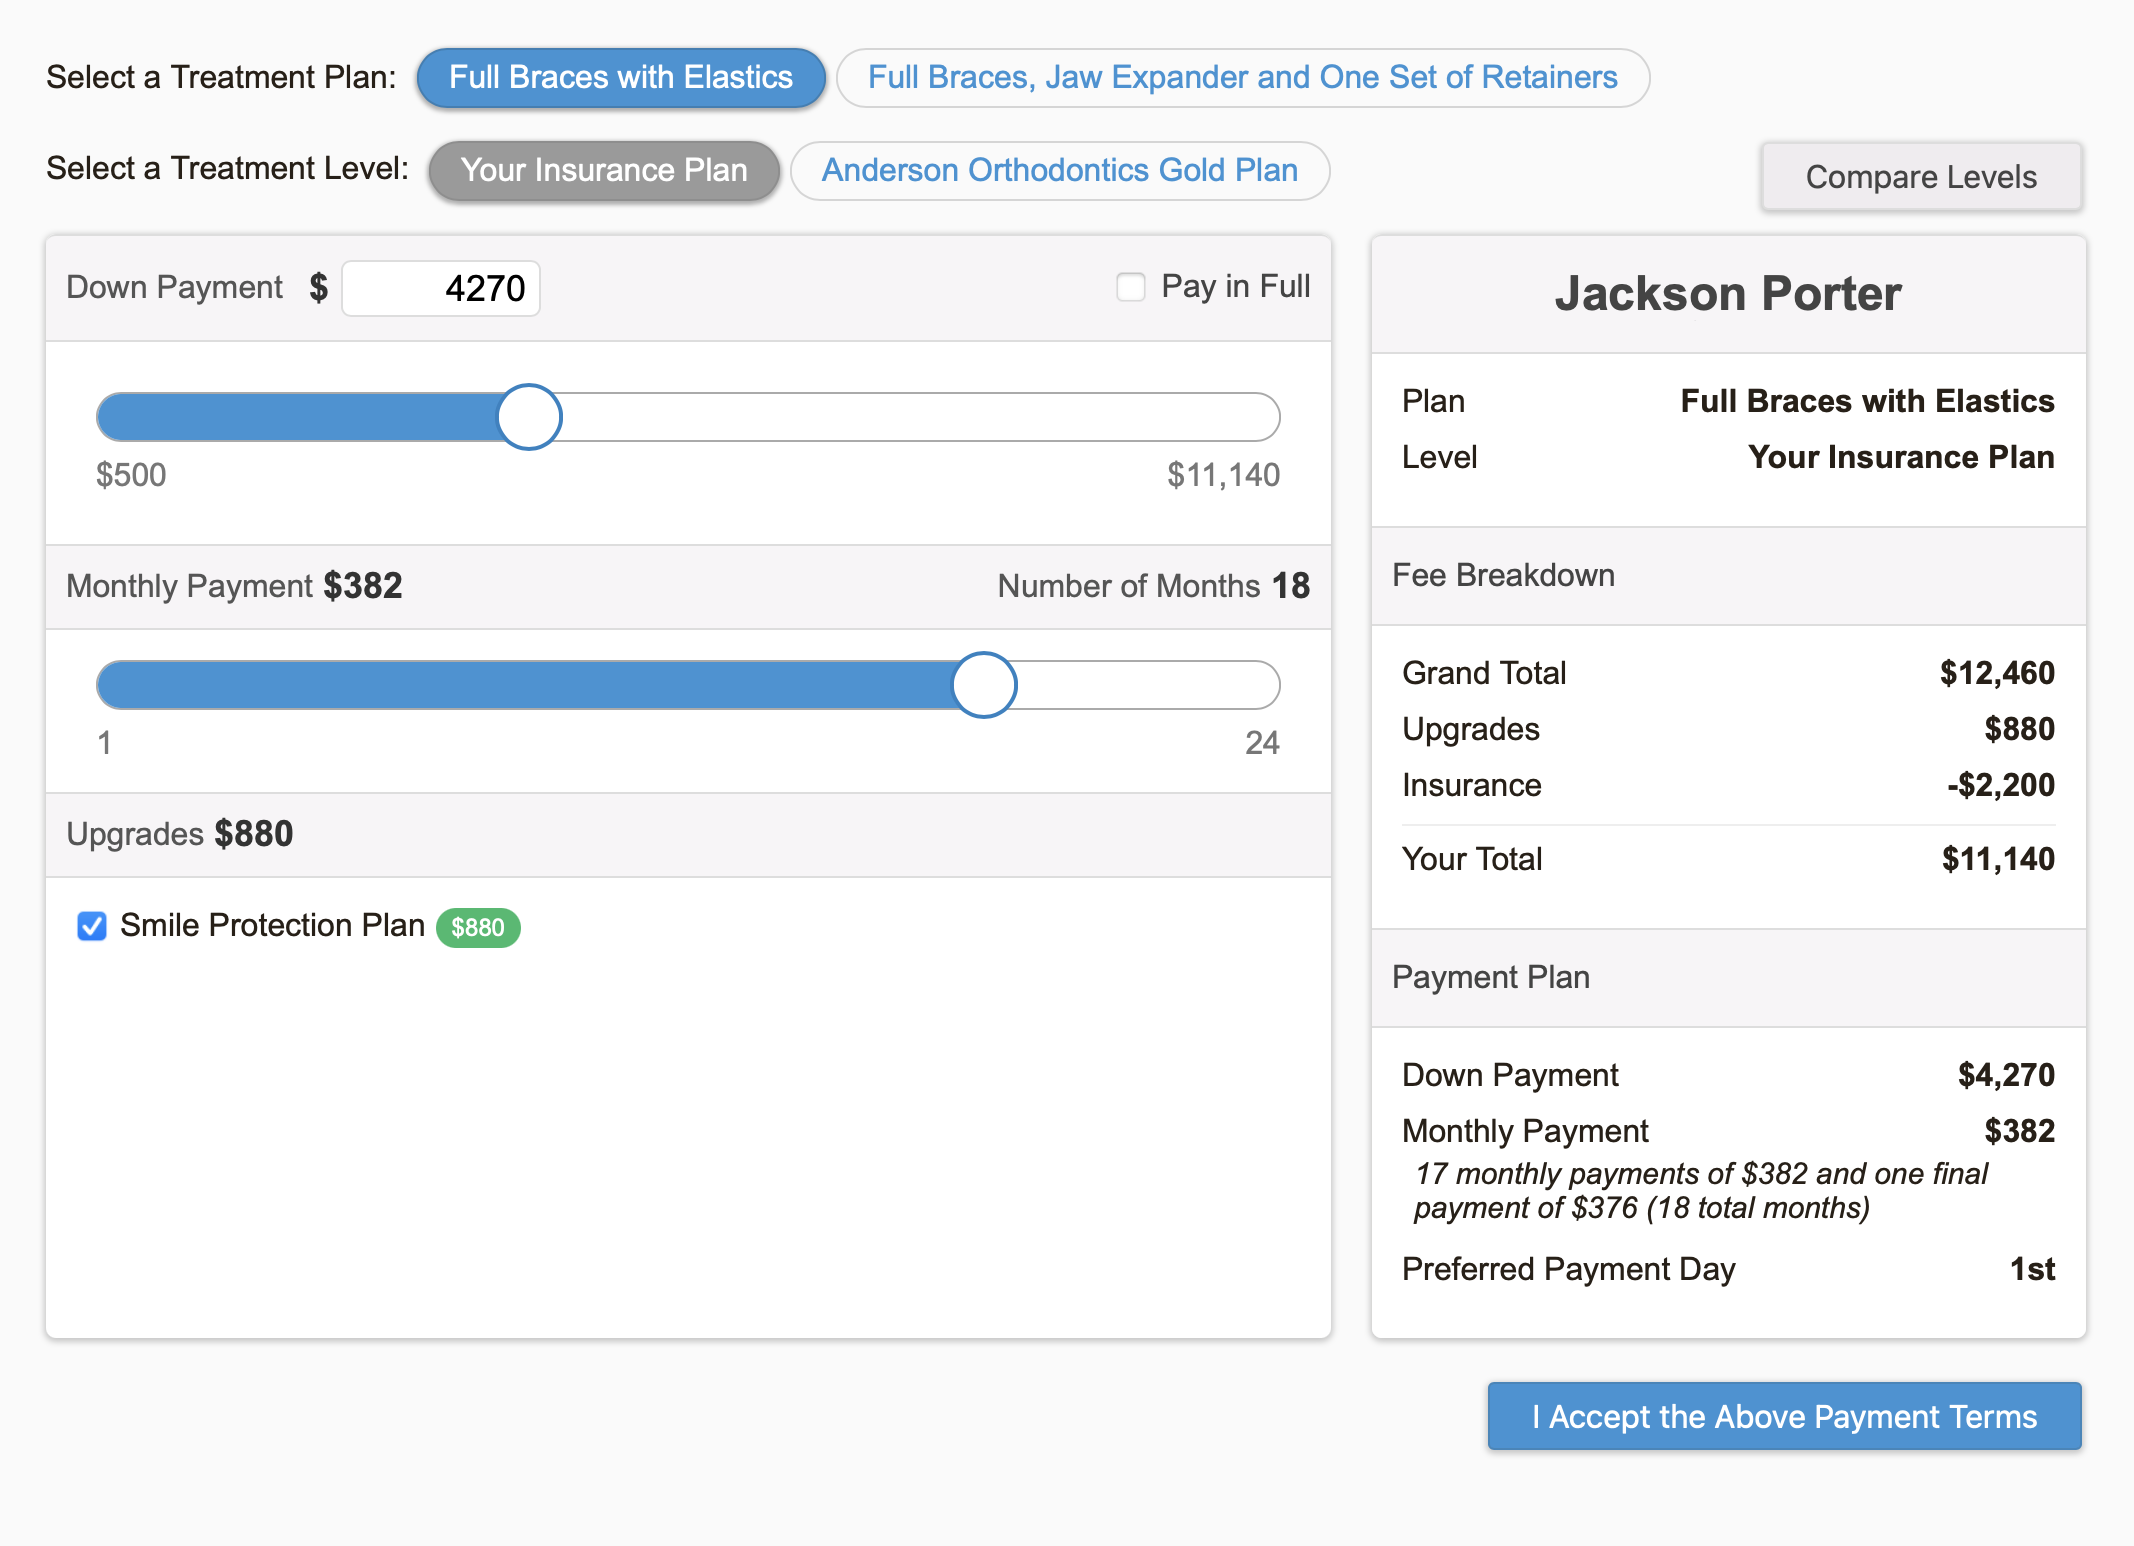
Task: Choose Your Insurance Plan treatment level
Action: click(x=603, y=171)
